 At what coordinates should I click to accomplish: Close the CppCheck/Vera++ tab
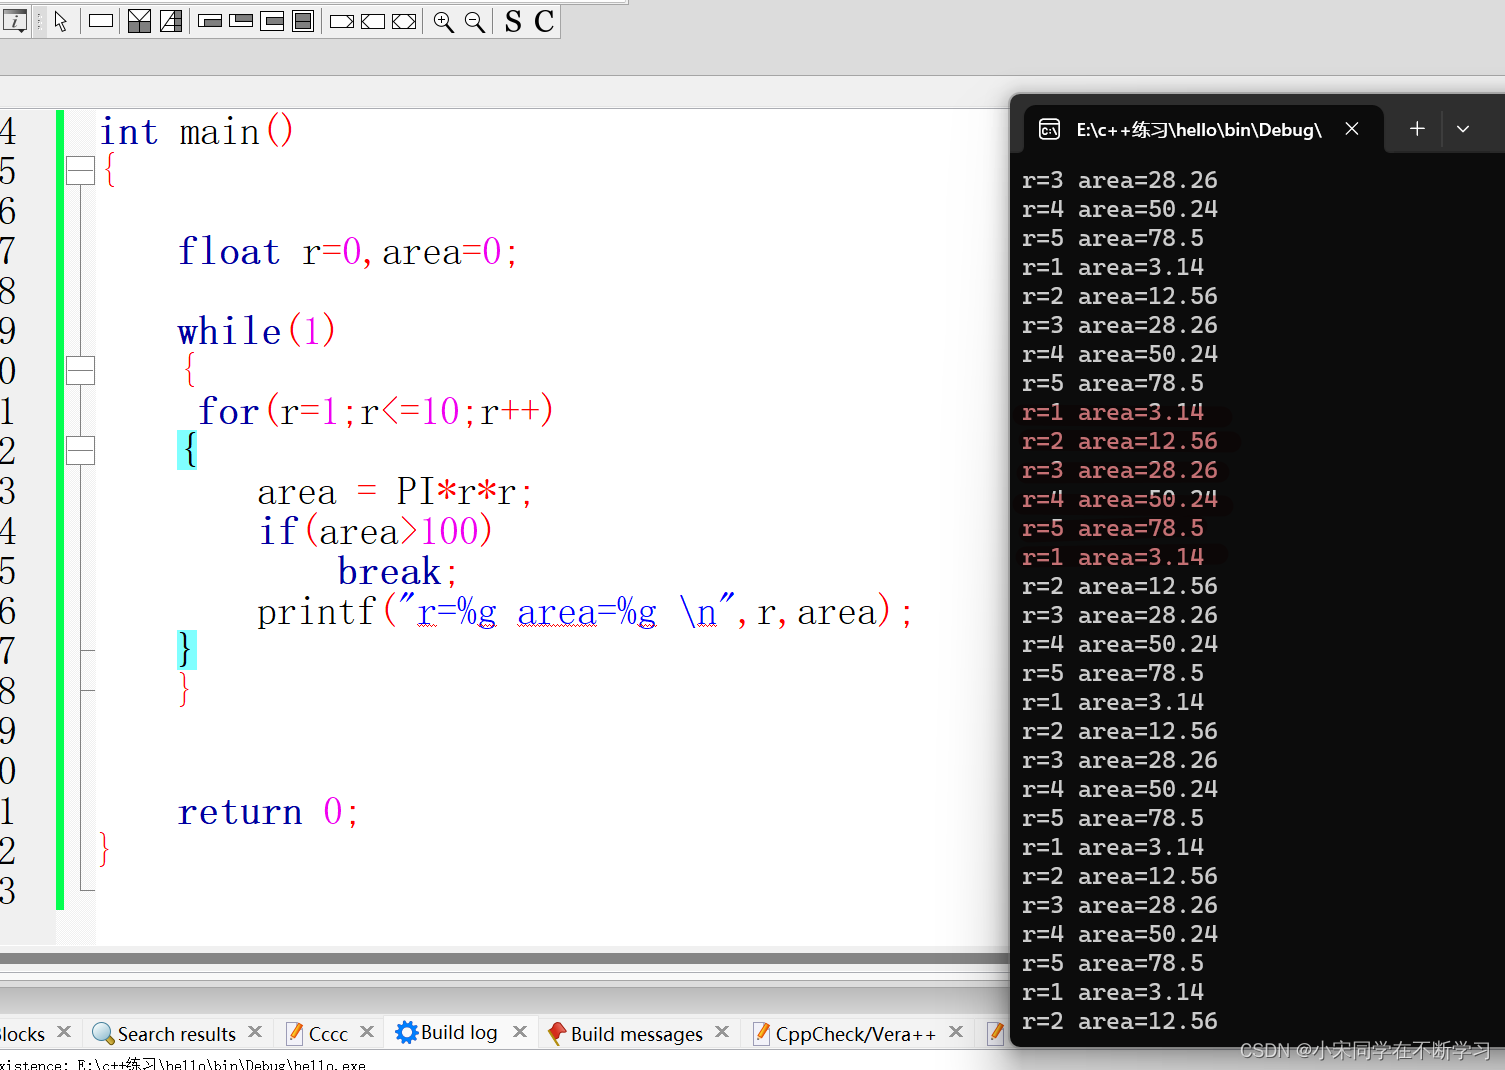tap(956, 1032)
